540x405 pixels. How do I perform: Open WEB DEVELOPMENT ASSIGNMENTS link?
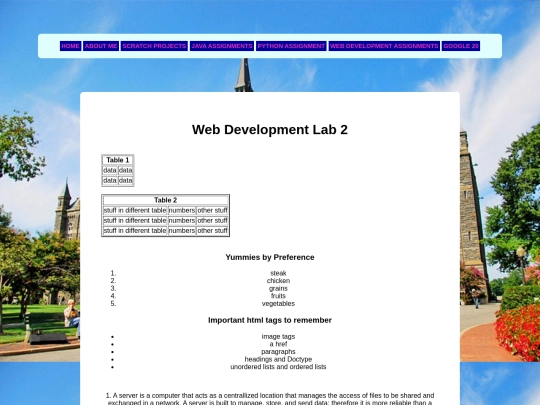pyautogui.click(x=384, y=46)
